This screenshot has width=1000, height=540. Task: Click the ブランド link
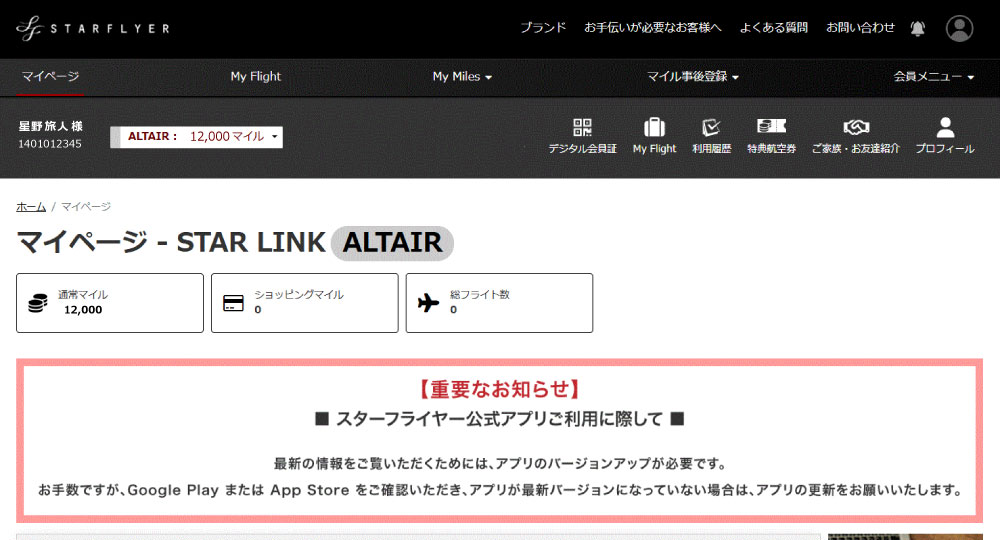[543, 28]
